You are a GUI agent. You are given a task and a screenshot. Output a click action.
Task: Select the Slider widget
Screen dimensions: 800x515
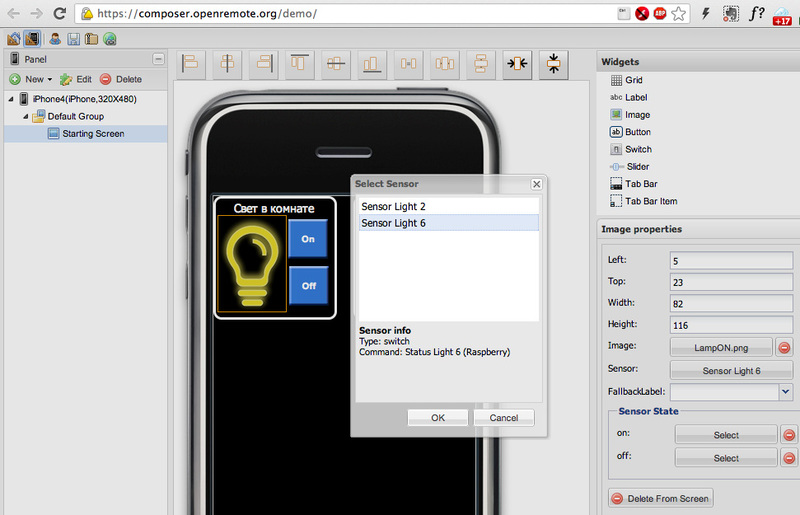[x=629, y=167]
